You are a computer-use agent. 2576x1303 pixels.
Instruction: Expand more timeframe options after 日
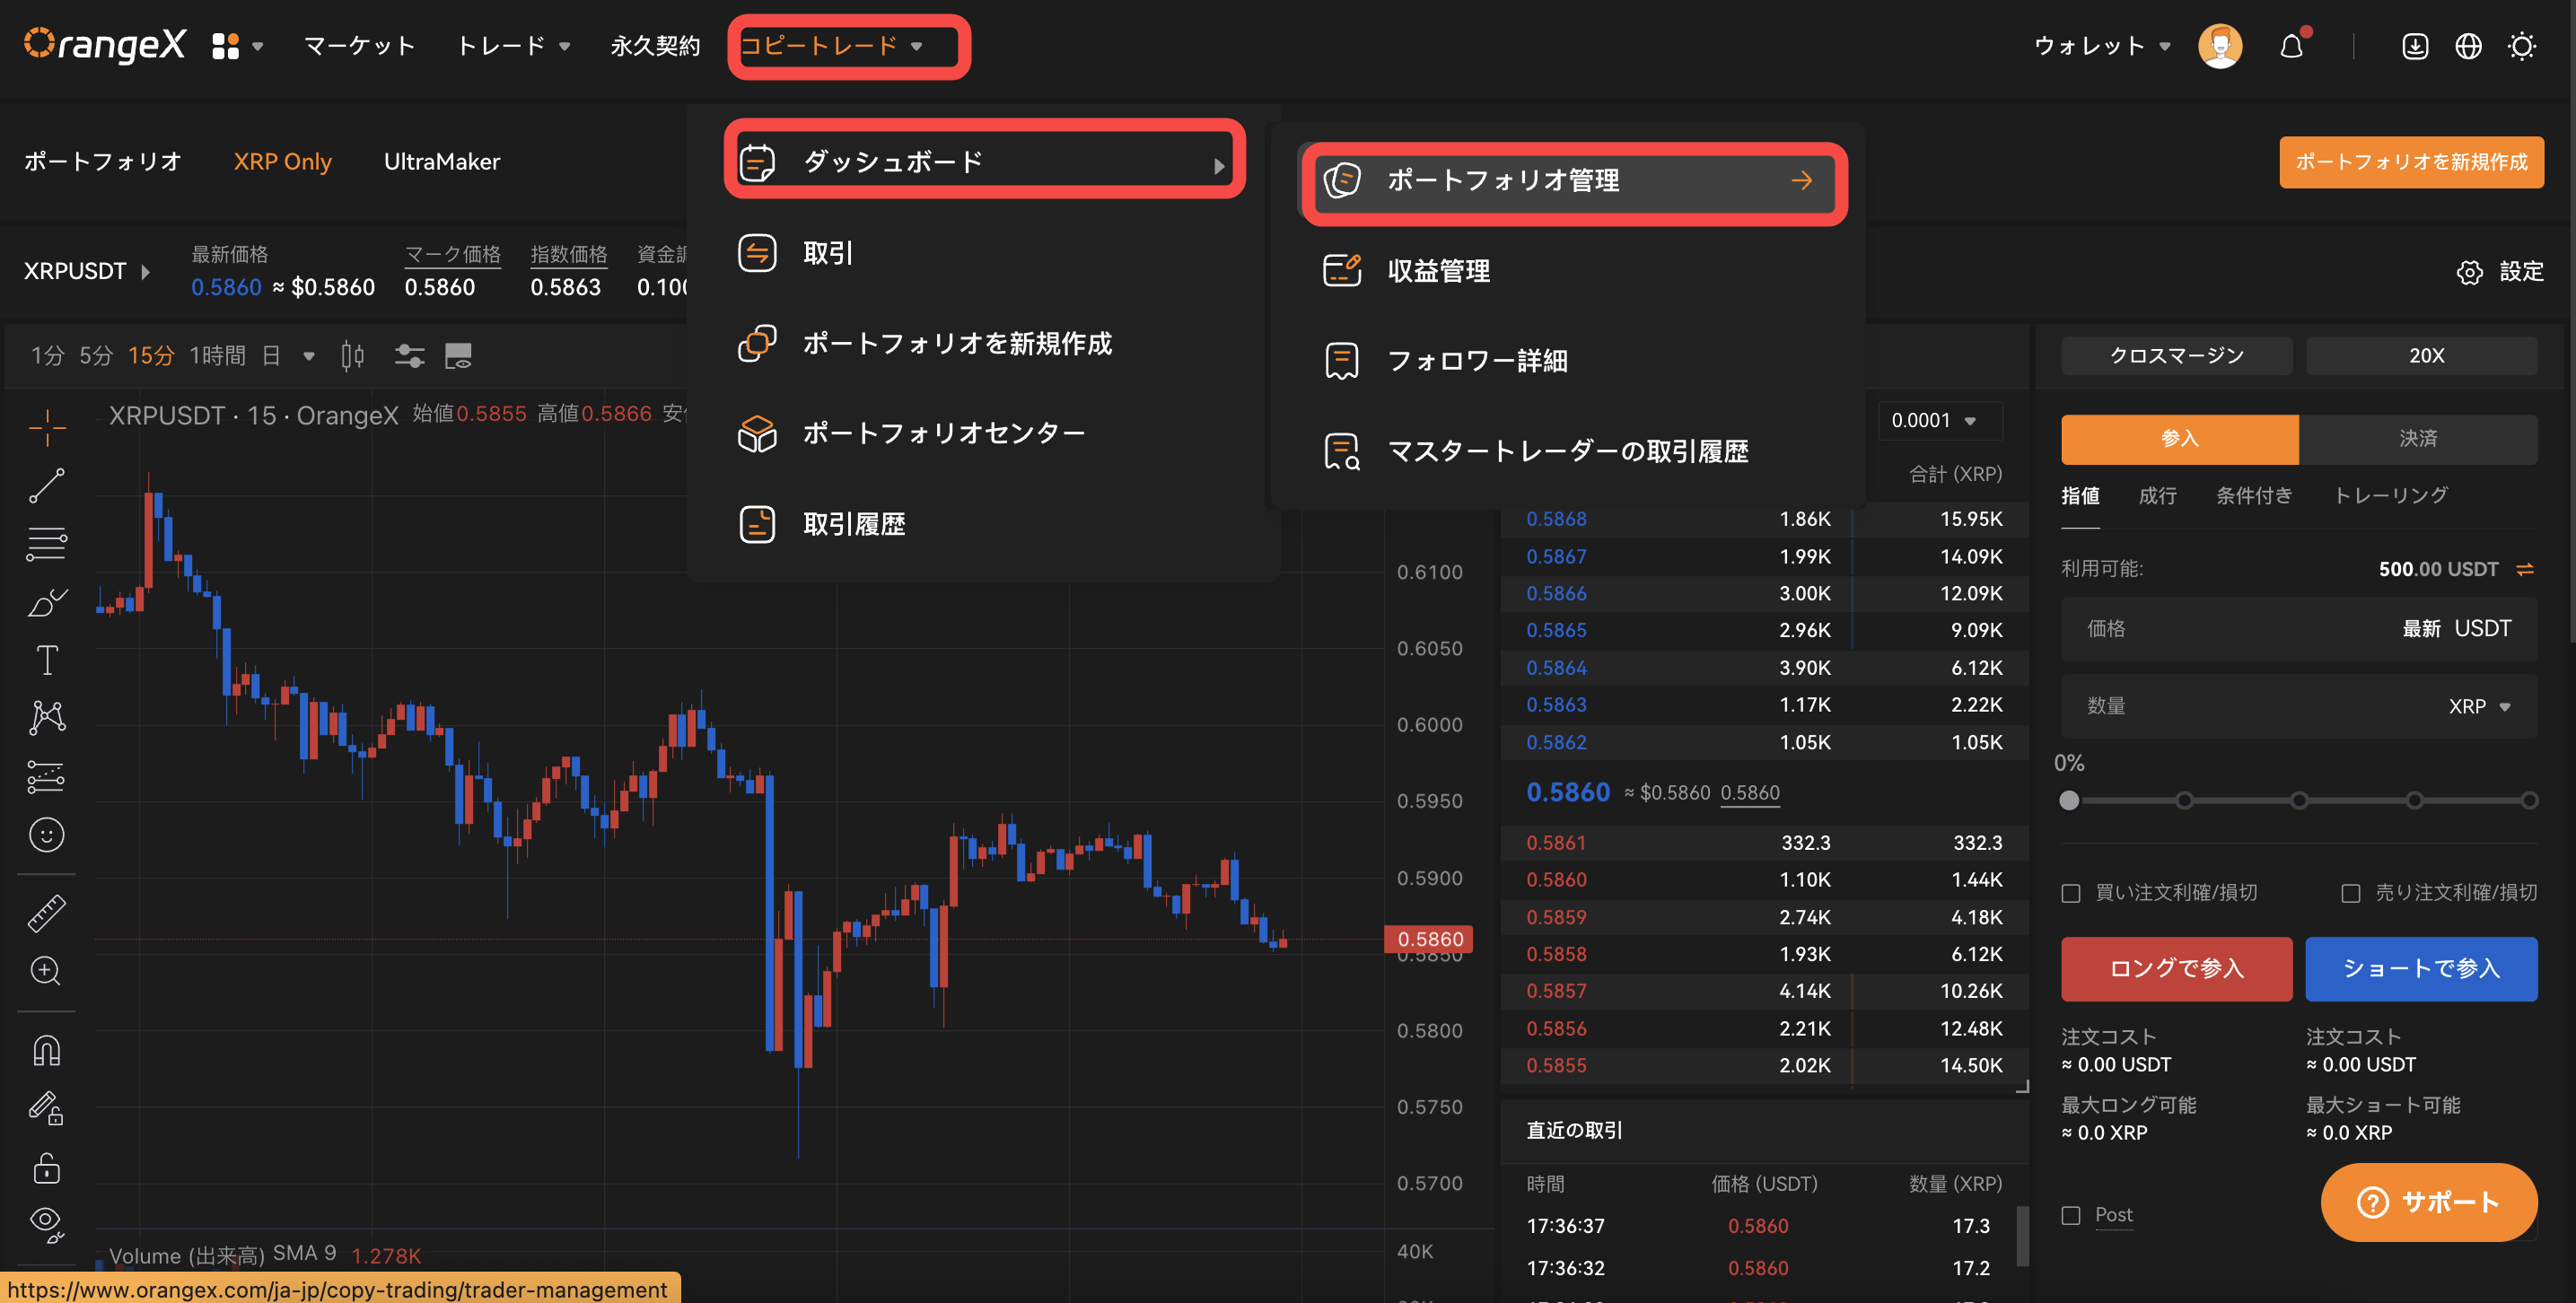tap(309, 356)
